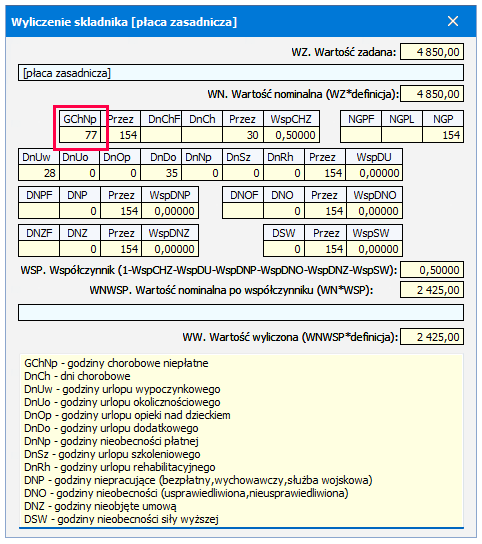Select the 0,00000 value under WspDU
482x544 pixels.
[x=374, y=173]
